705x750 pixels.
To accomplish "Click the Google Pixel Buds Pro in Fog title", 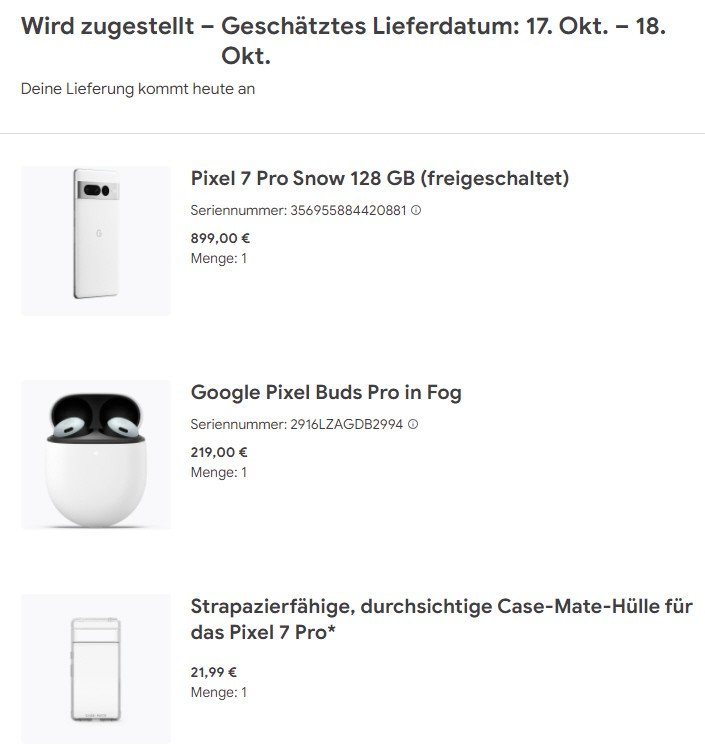I will coord(326,392).
